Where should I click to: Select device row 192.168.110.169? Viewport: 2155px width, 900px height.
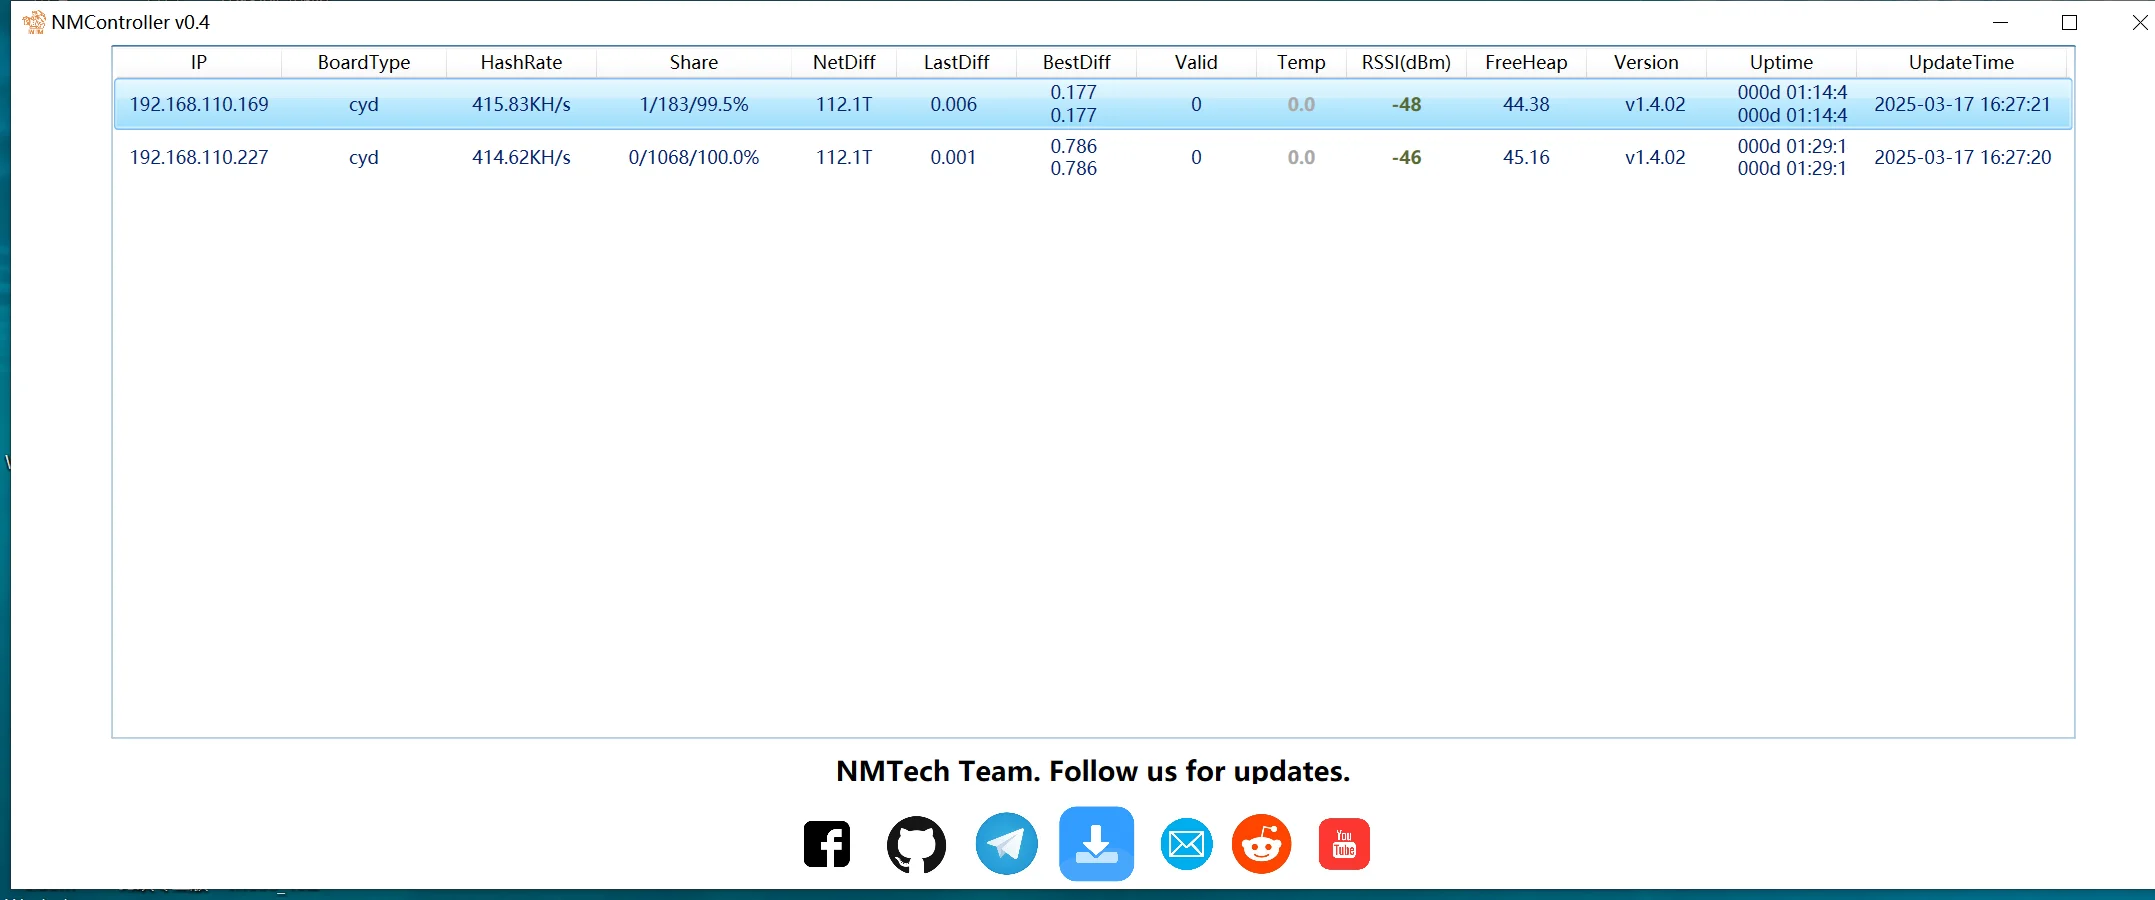click(x=1093, y=104)
